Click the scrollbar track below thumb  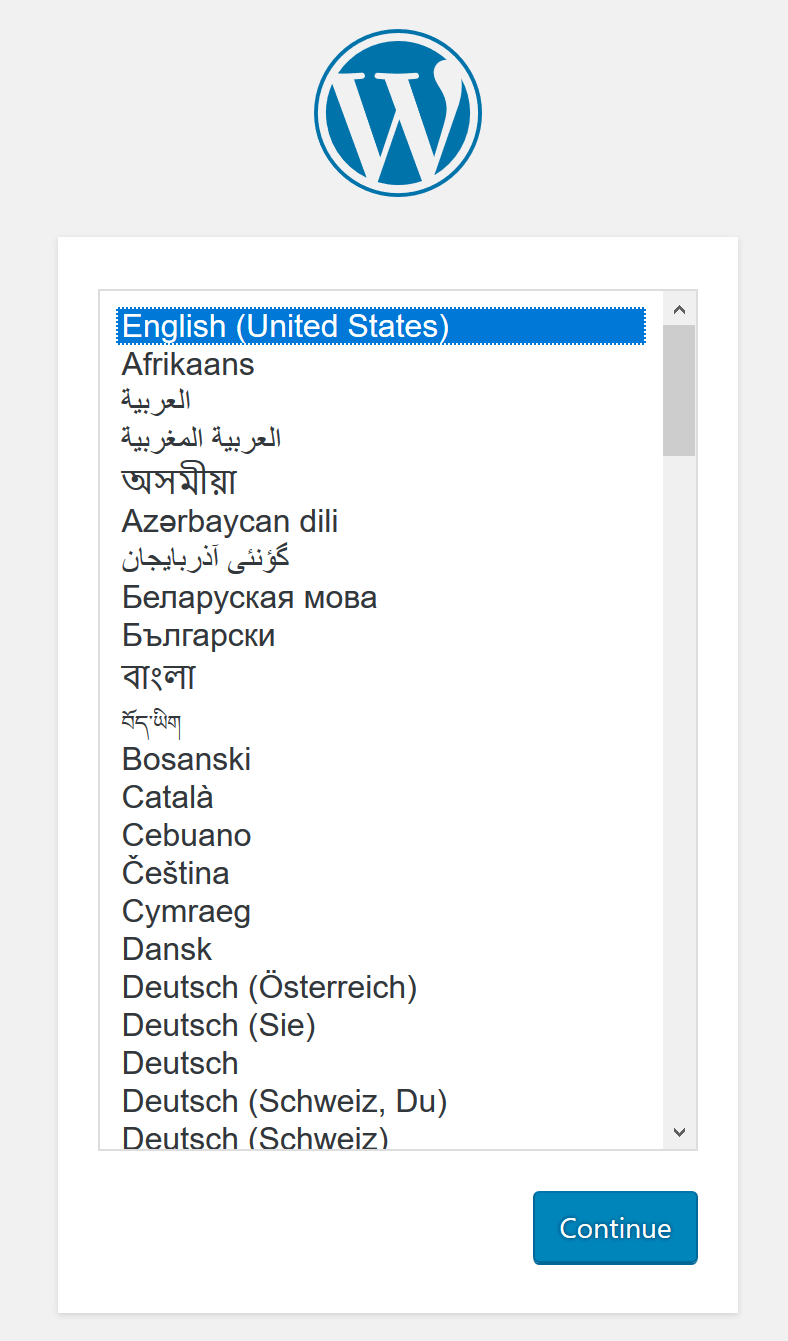point(680,786)
